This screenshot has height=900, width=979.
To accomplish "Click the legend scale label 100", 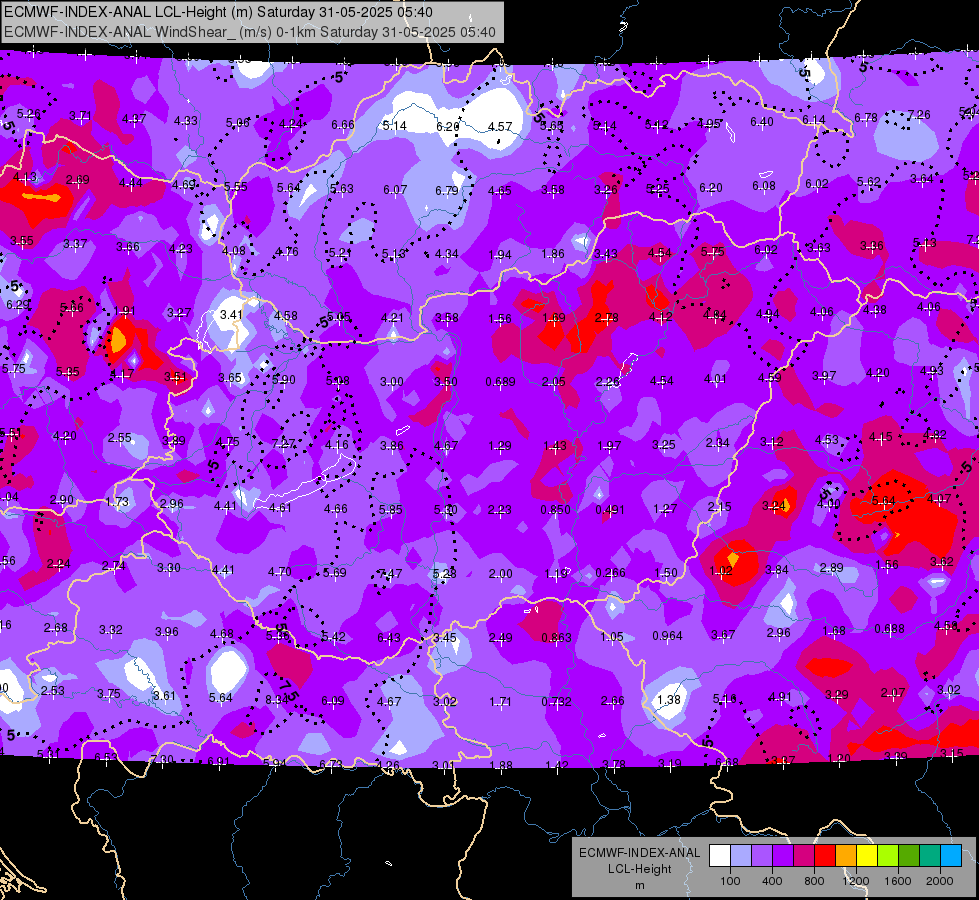I will 730,881.
